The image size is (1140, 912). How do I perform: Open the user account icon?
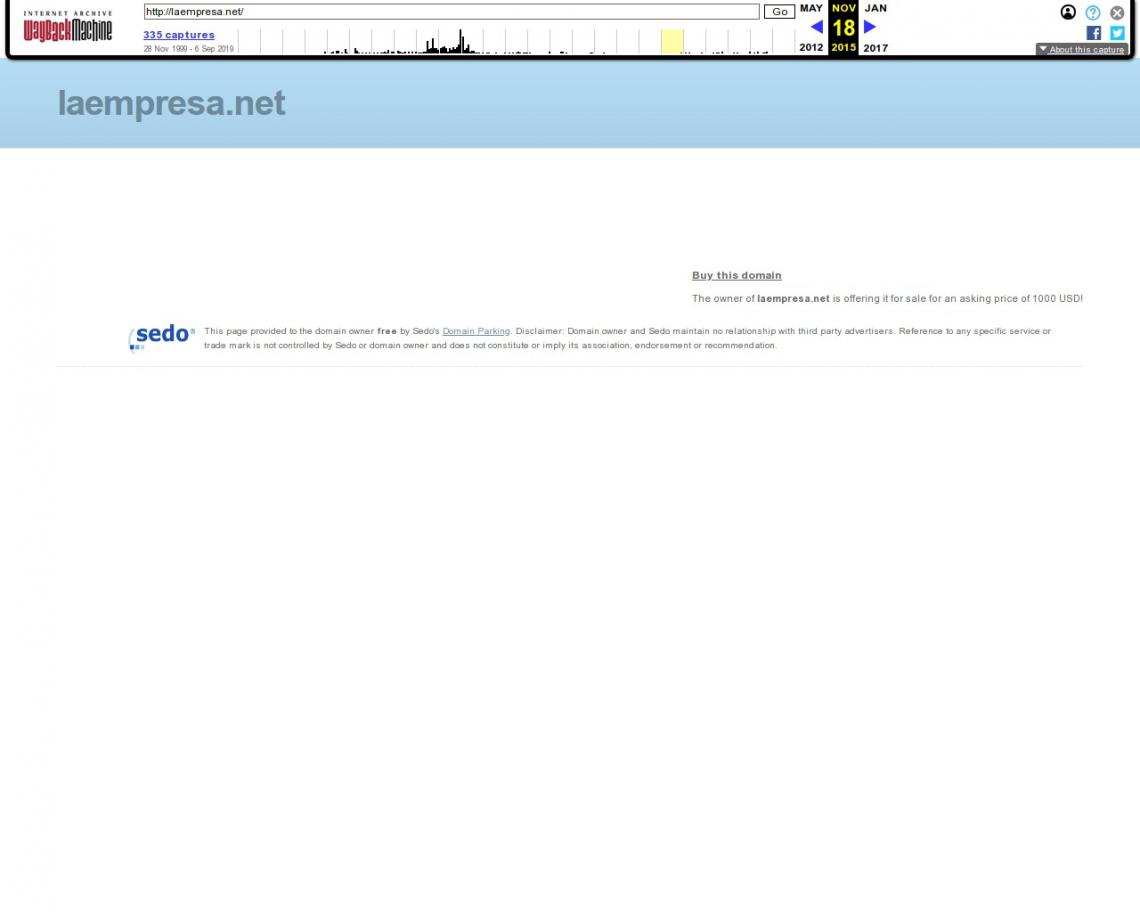(1067, 12)
